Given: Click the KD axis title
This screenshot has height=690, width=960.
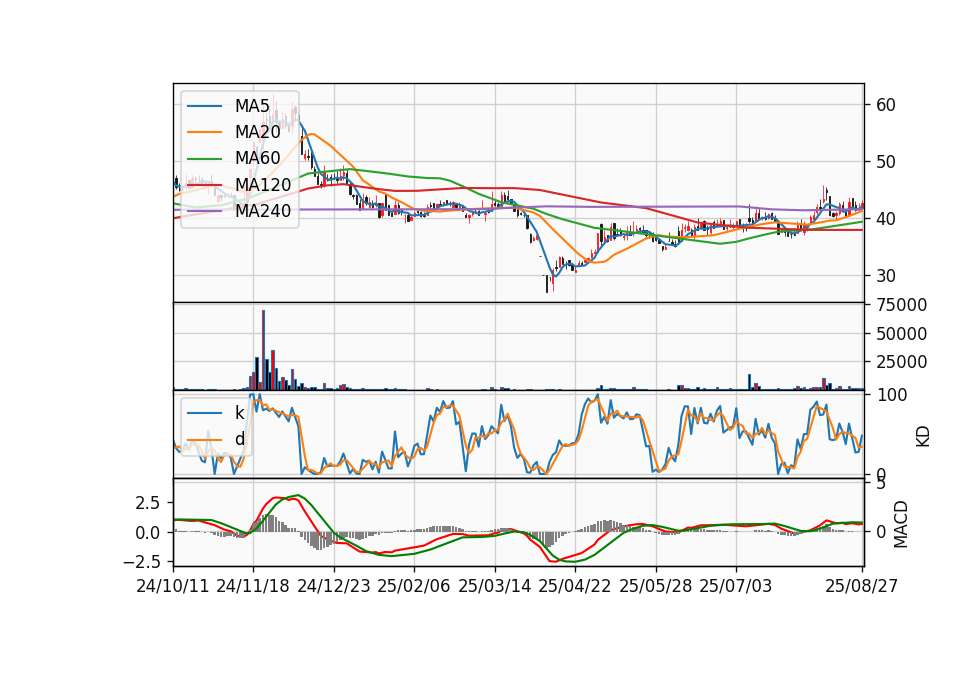Looking at the screenshot, I should 923,437.
